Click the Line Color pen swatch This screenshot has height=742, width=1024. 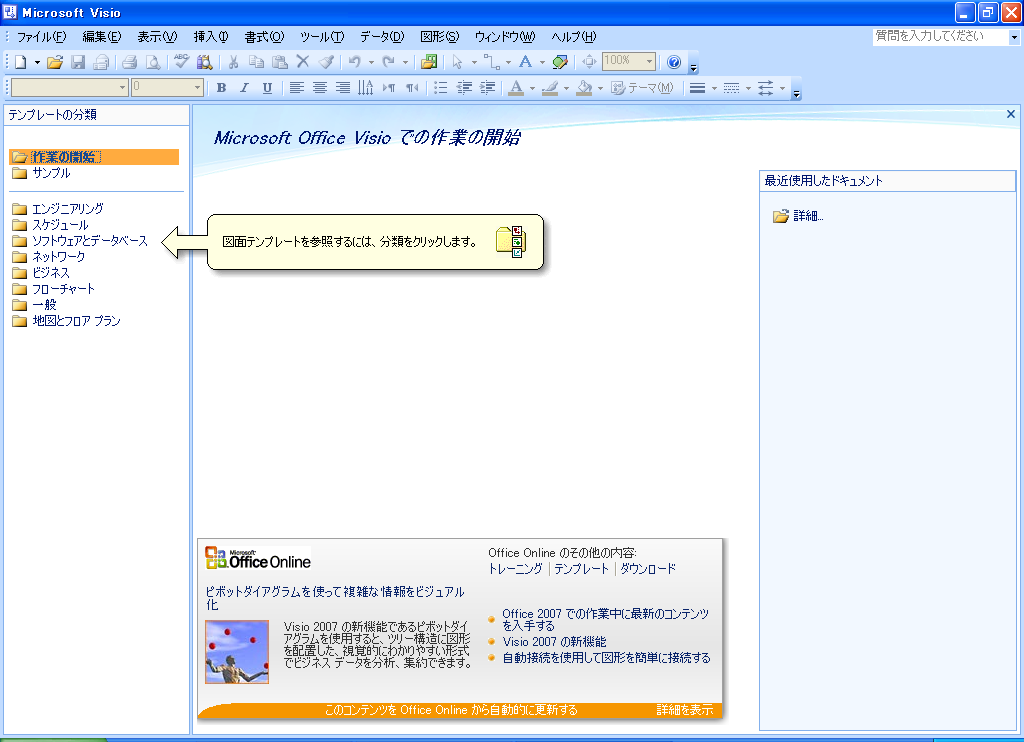click(x=550, y=88)
